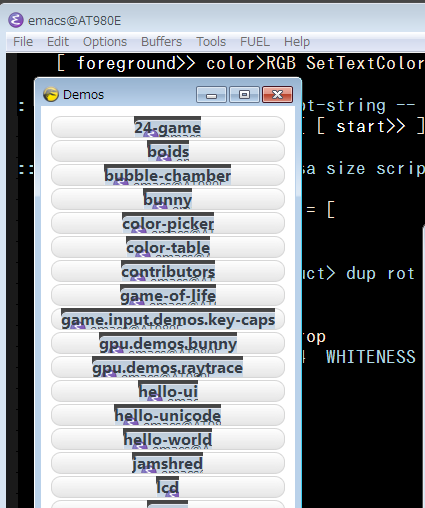Open the lcd demo
This screenshot has height=508, width=425.
point(168,487)
